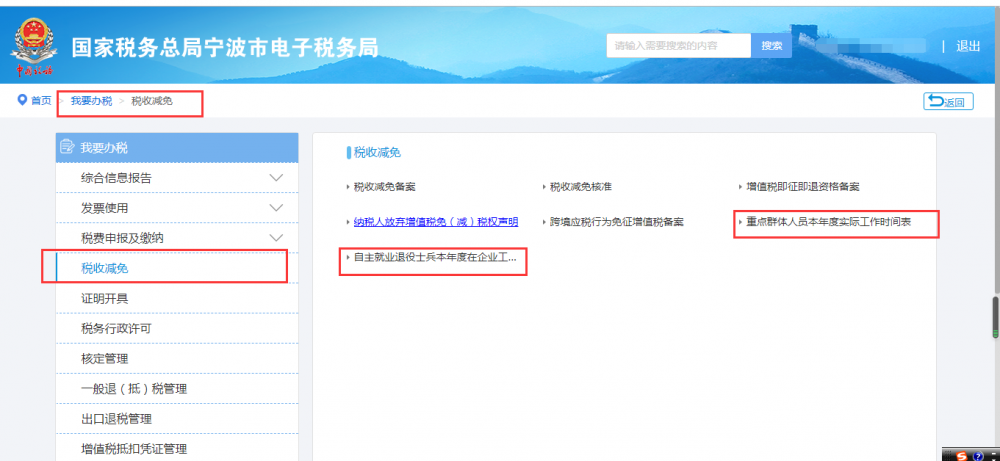Open 证明开具 in the sidebar menu
This screenshot has height=461, width=1000.
coord(104,298)
